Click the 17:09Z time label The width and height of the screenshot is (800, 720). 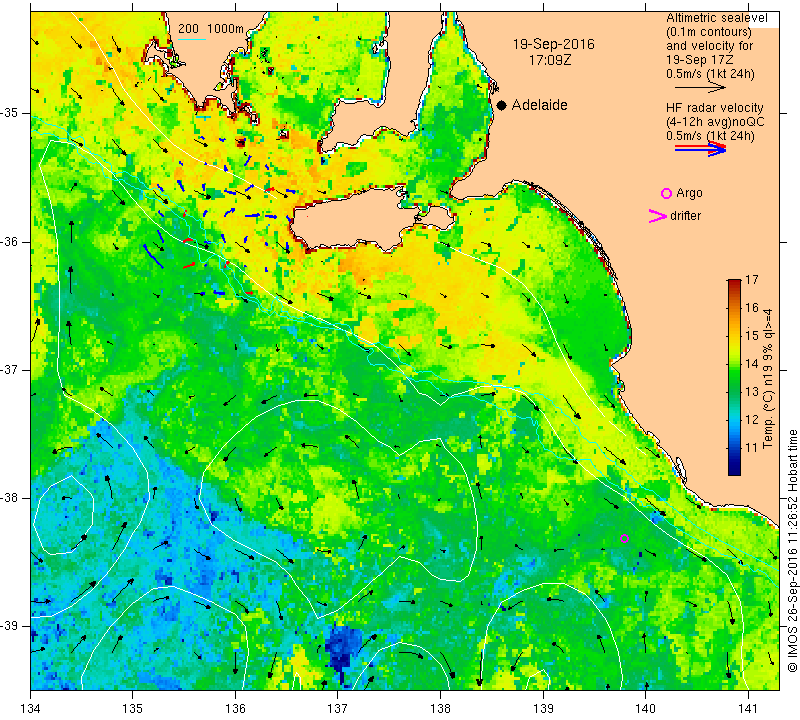coord(550,60)
